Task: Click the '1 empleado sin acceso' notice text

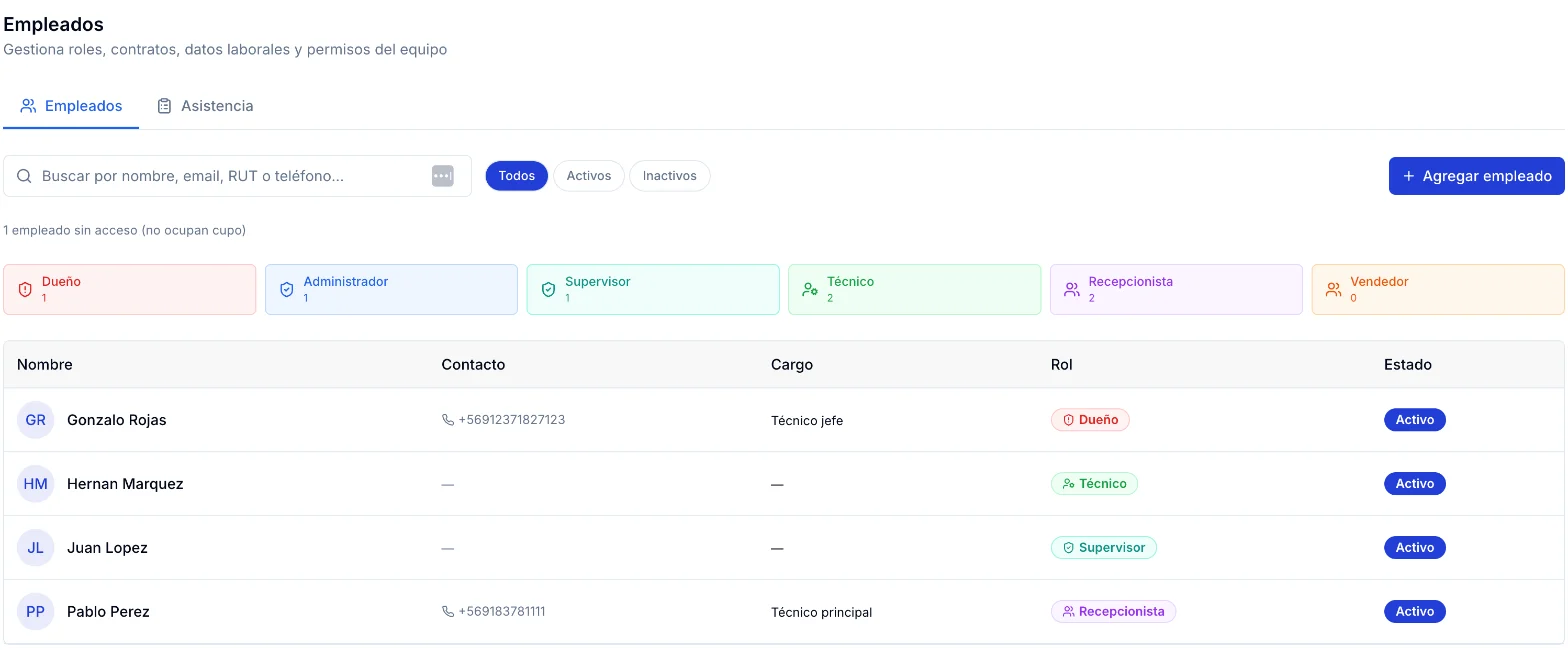Action: [x=125, y=231]
